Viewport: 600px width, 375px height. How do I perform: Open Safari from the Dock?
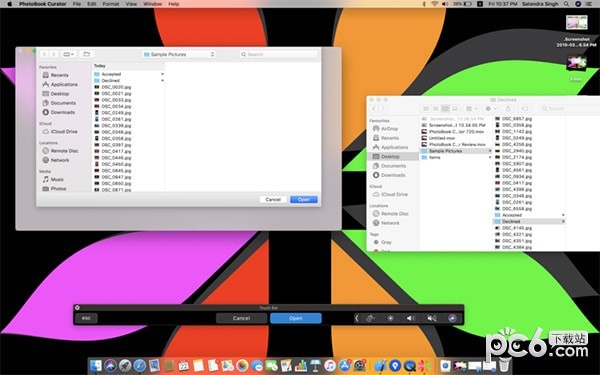[x=140, y=365]
